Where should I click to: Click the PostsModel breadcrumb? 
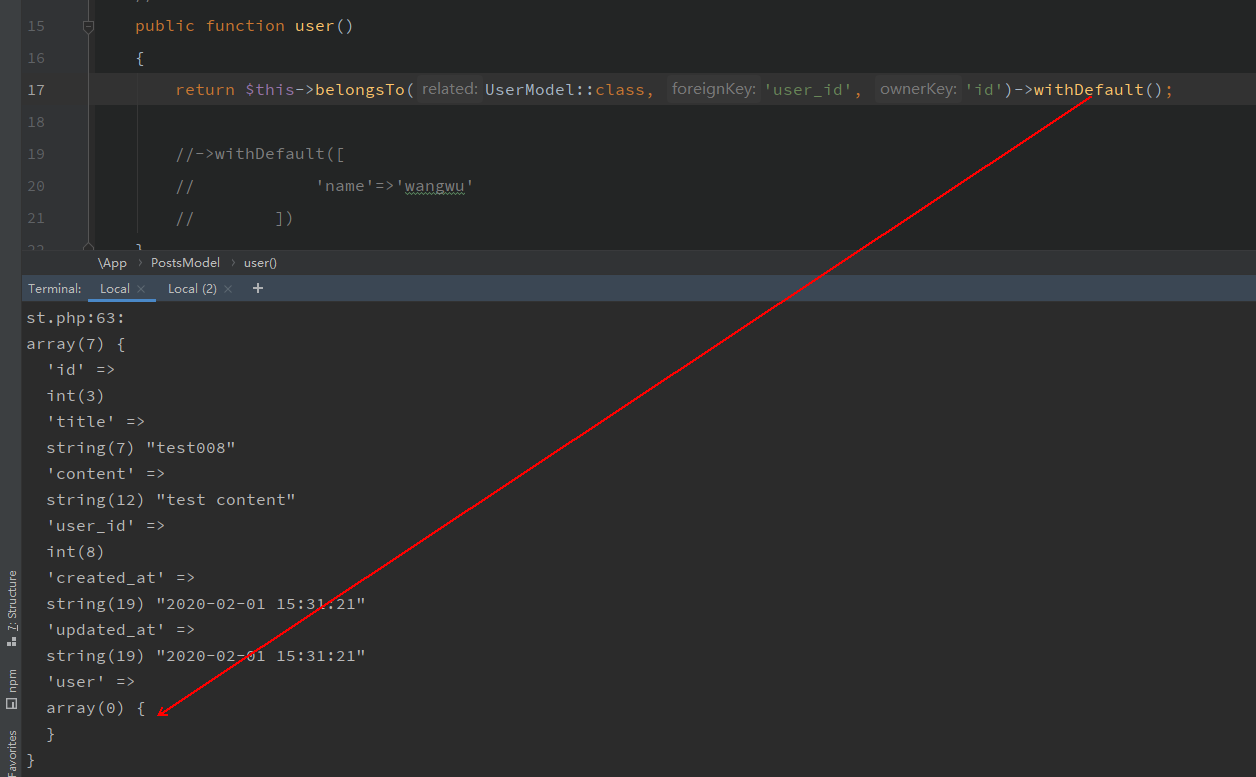(185, 263)
